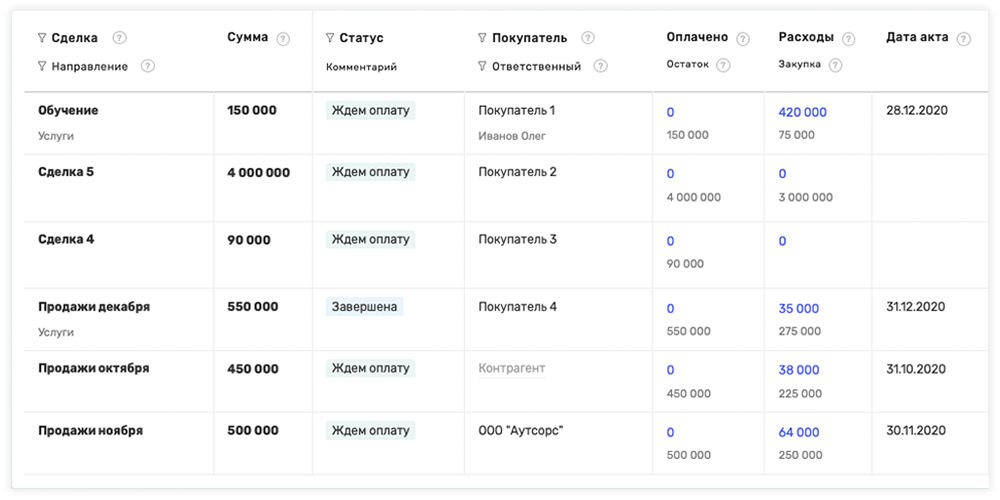Open the Сделка column filter
1000x500 pixels.
point(41,38)
